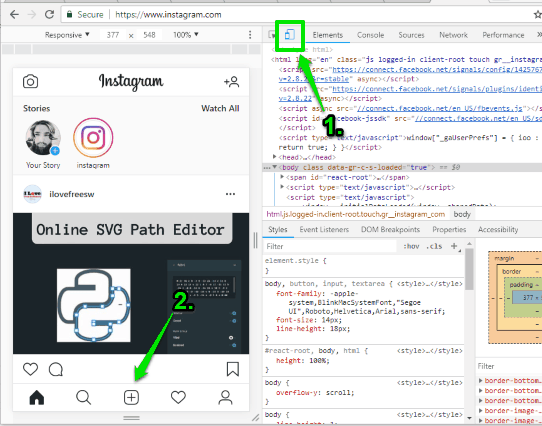
Task: Click the Secure padlock icon
Action: click(69, 15)
